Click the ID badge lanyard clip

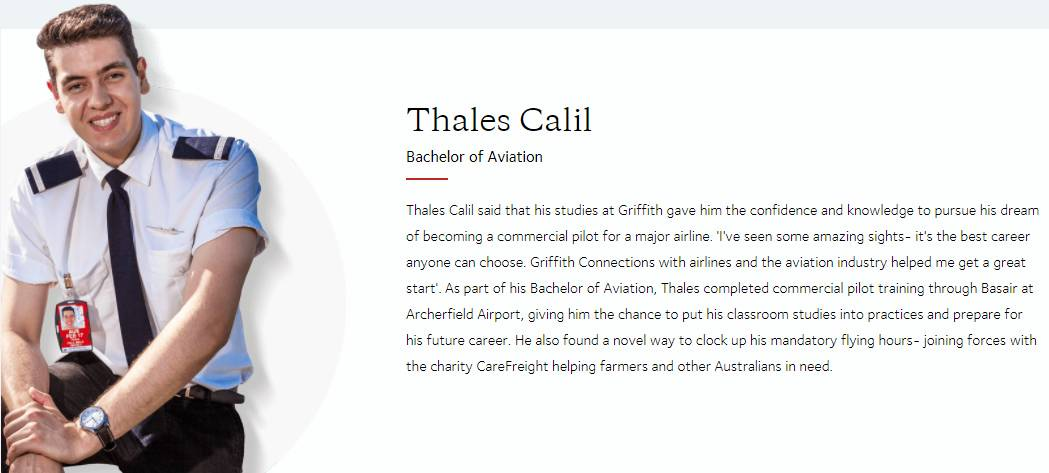coord(68,289)
